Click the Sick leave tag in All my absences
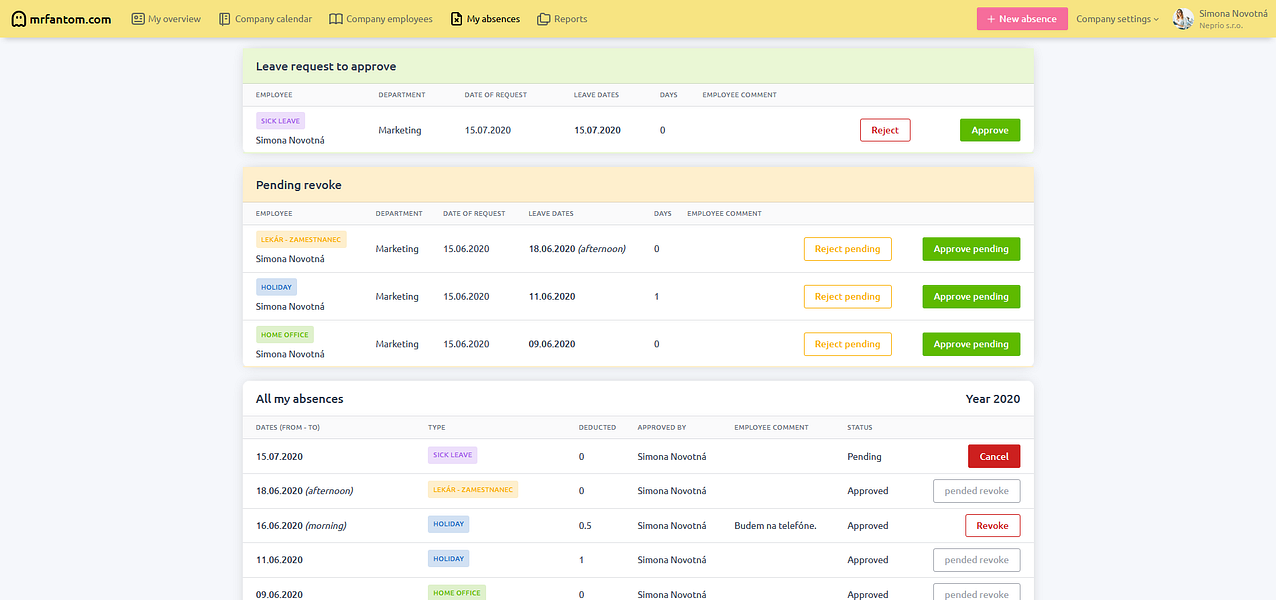1276x600 pixels. click(x=453, y=455)
